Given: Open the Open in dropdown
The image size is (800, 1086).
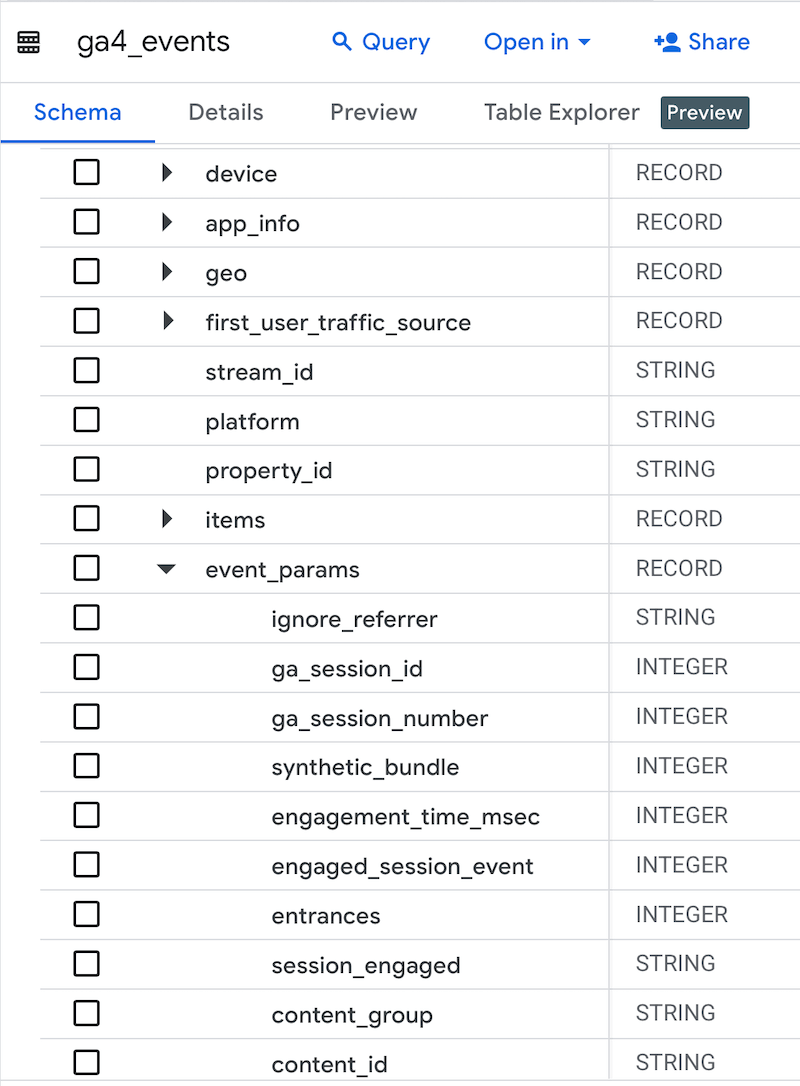Looking at the screenshot, I should click(537, 41).
